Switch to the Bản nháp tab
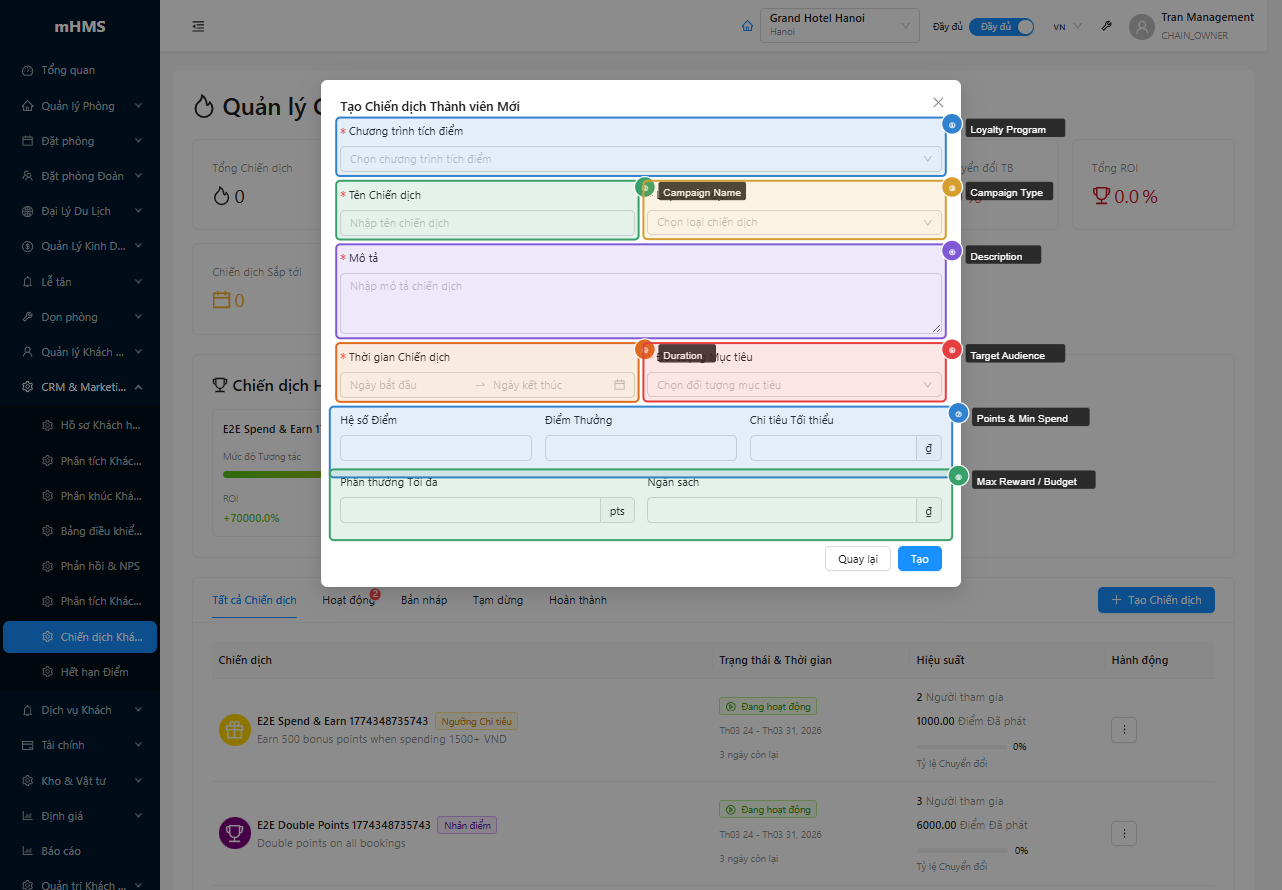1282x890 pixels. coord(424,600)
